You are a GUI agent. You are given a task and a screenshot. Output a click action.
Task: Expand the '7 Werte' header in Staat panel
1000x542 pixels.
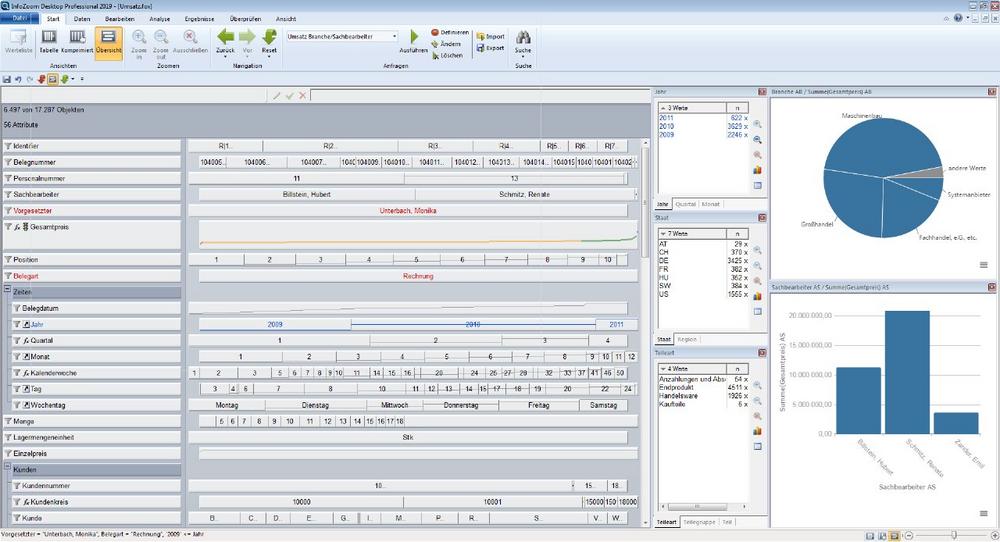click(691, 233)
